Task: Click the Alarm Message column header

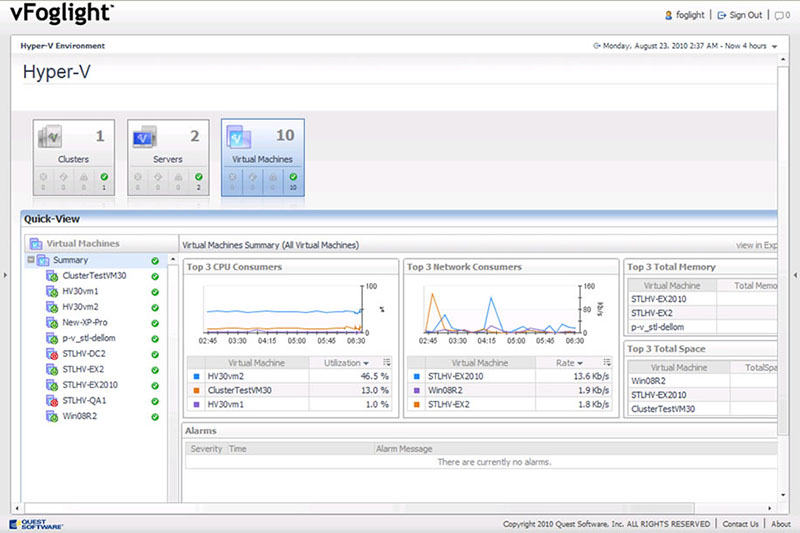Action: tap(404, 449)
